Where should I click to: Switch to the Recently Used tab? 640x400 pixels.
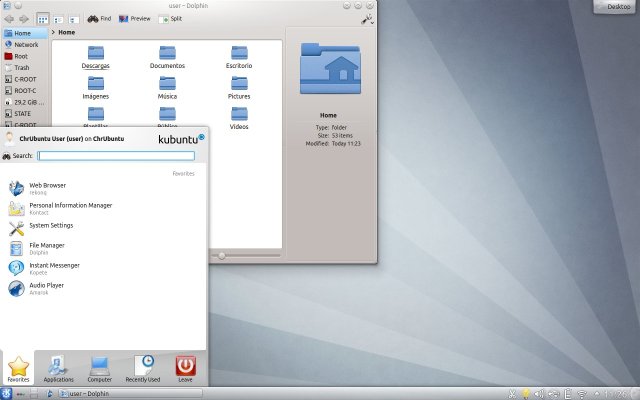(x=142, y=367)
